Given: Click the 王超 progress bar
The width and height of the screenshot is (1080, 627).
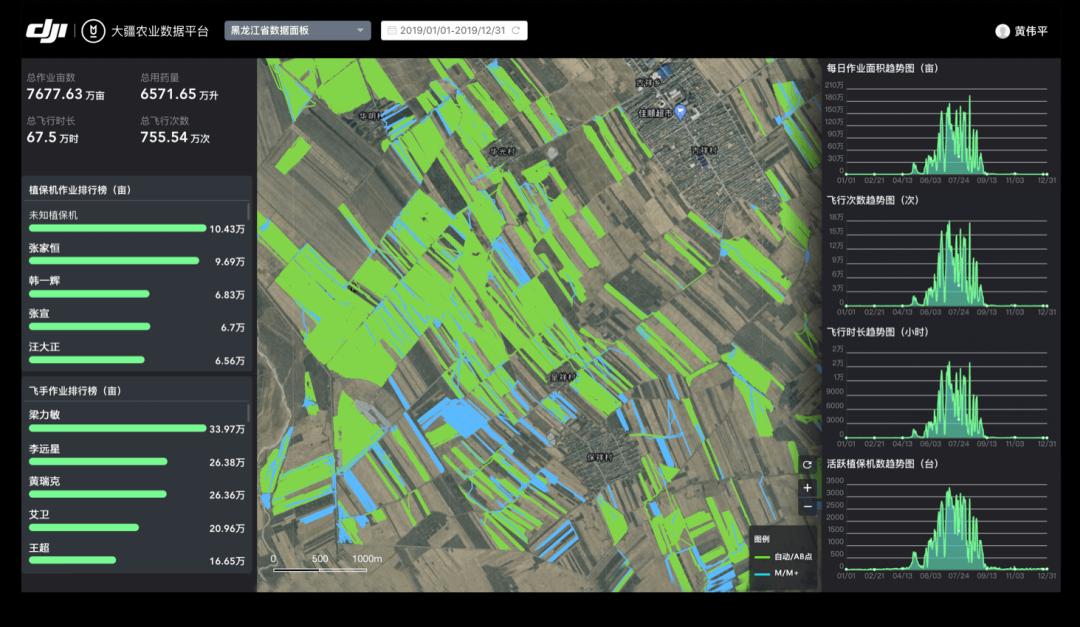Looking at the screenshot, I should click(72, 560).
